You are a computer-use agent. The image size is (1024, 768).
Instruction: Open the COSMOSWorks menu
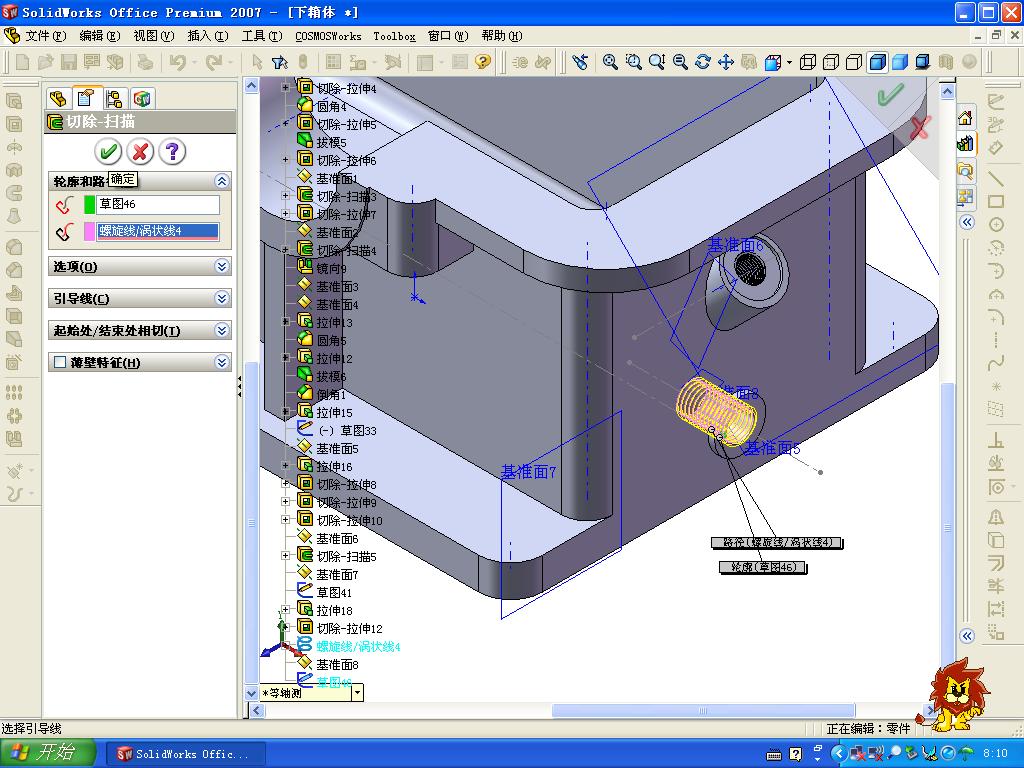pos(328,37)
